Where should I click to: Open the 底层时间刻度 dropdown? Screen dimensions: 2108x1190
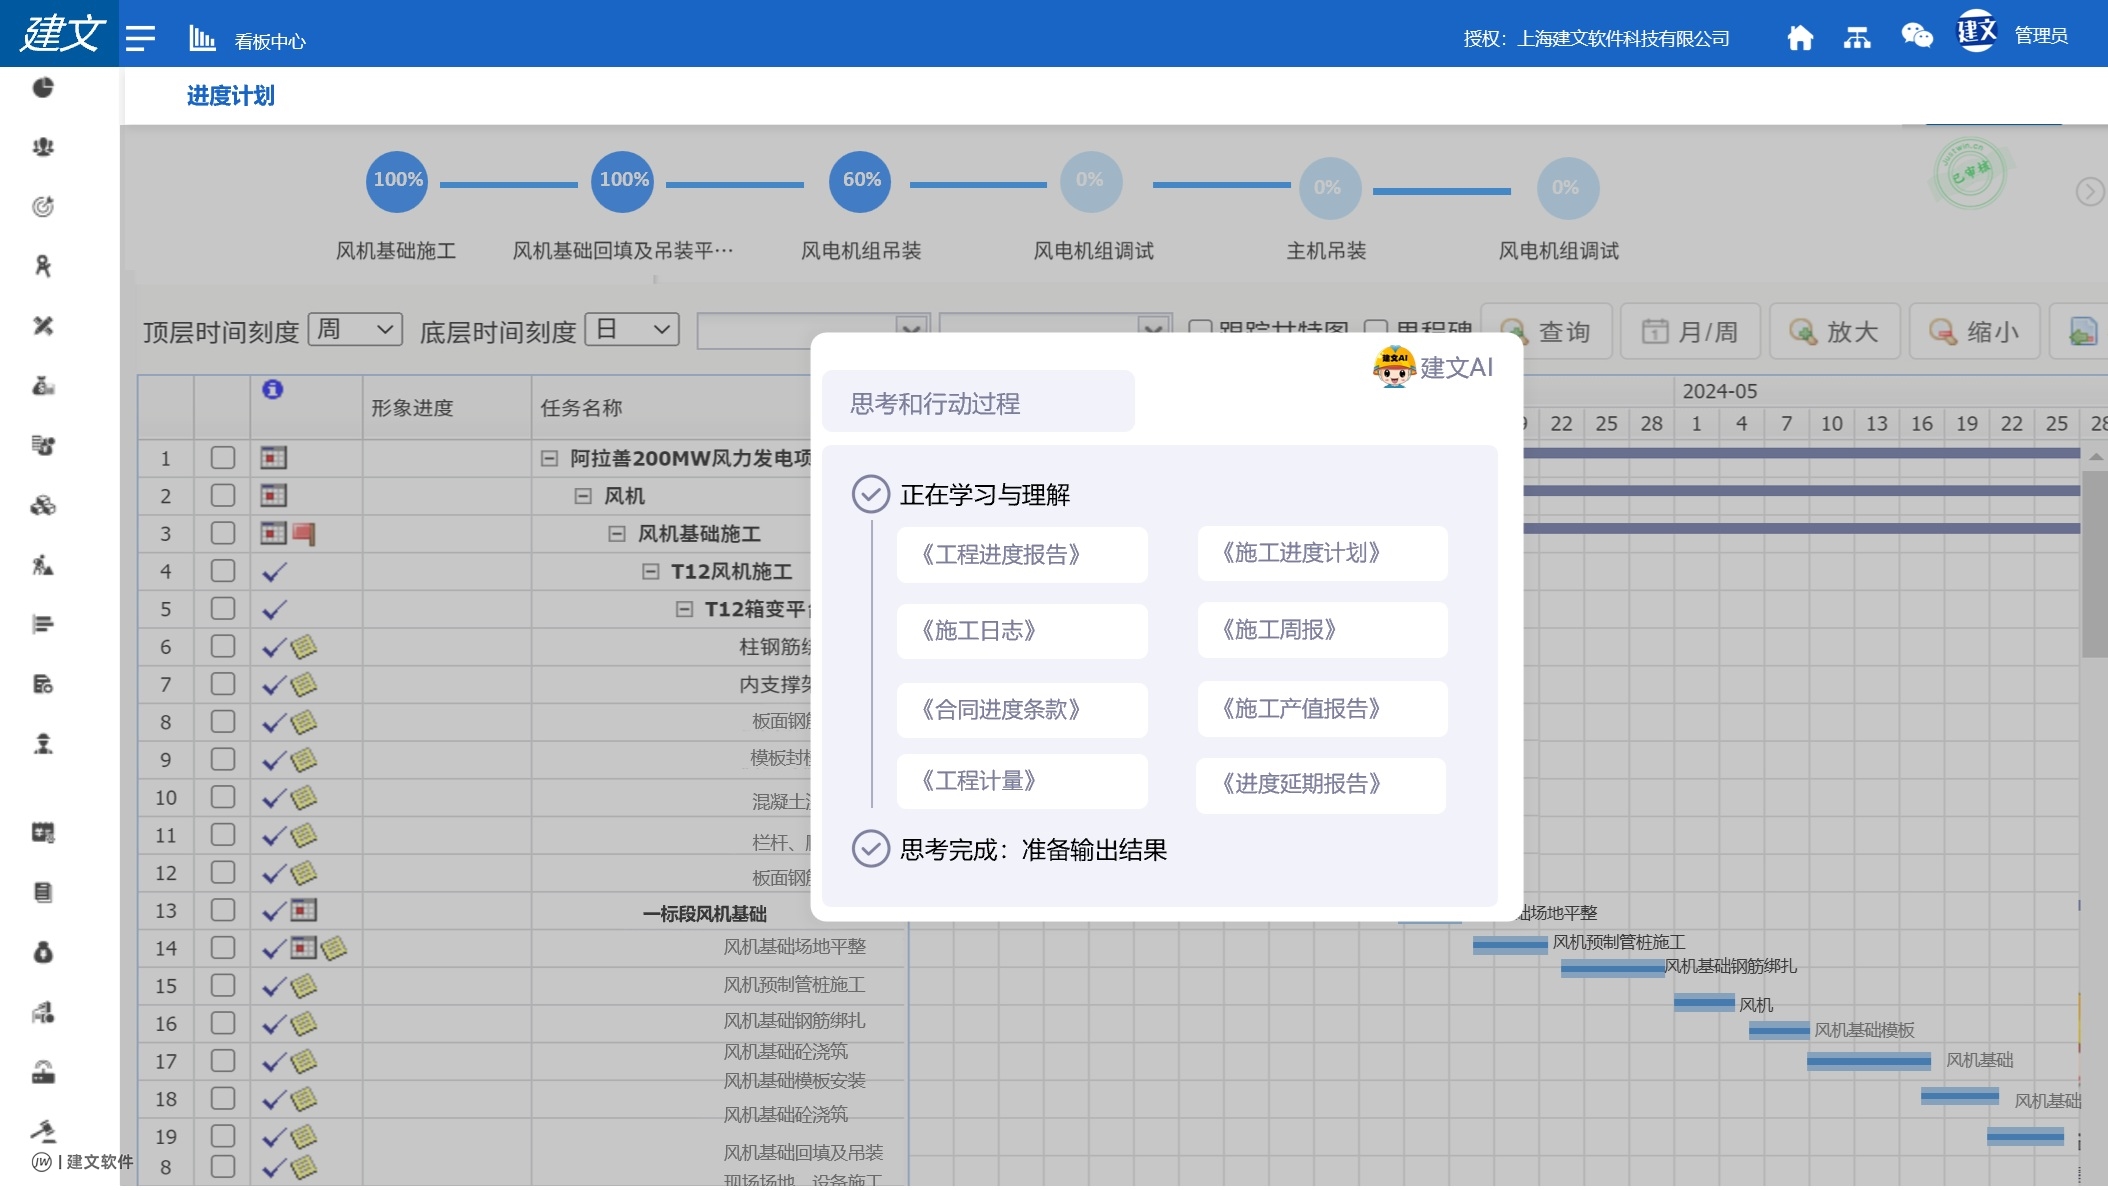pos(632,329)
